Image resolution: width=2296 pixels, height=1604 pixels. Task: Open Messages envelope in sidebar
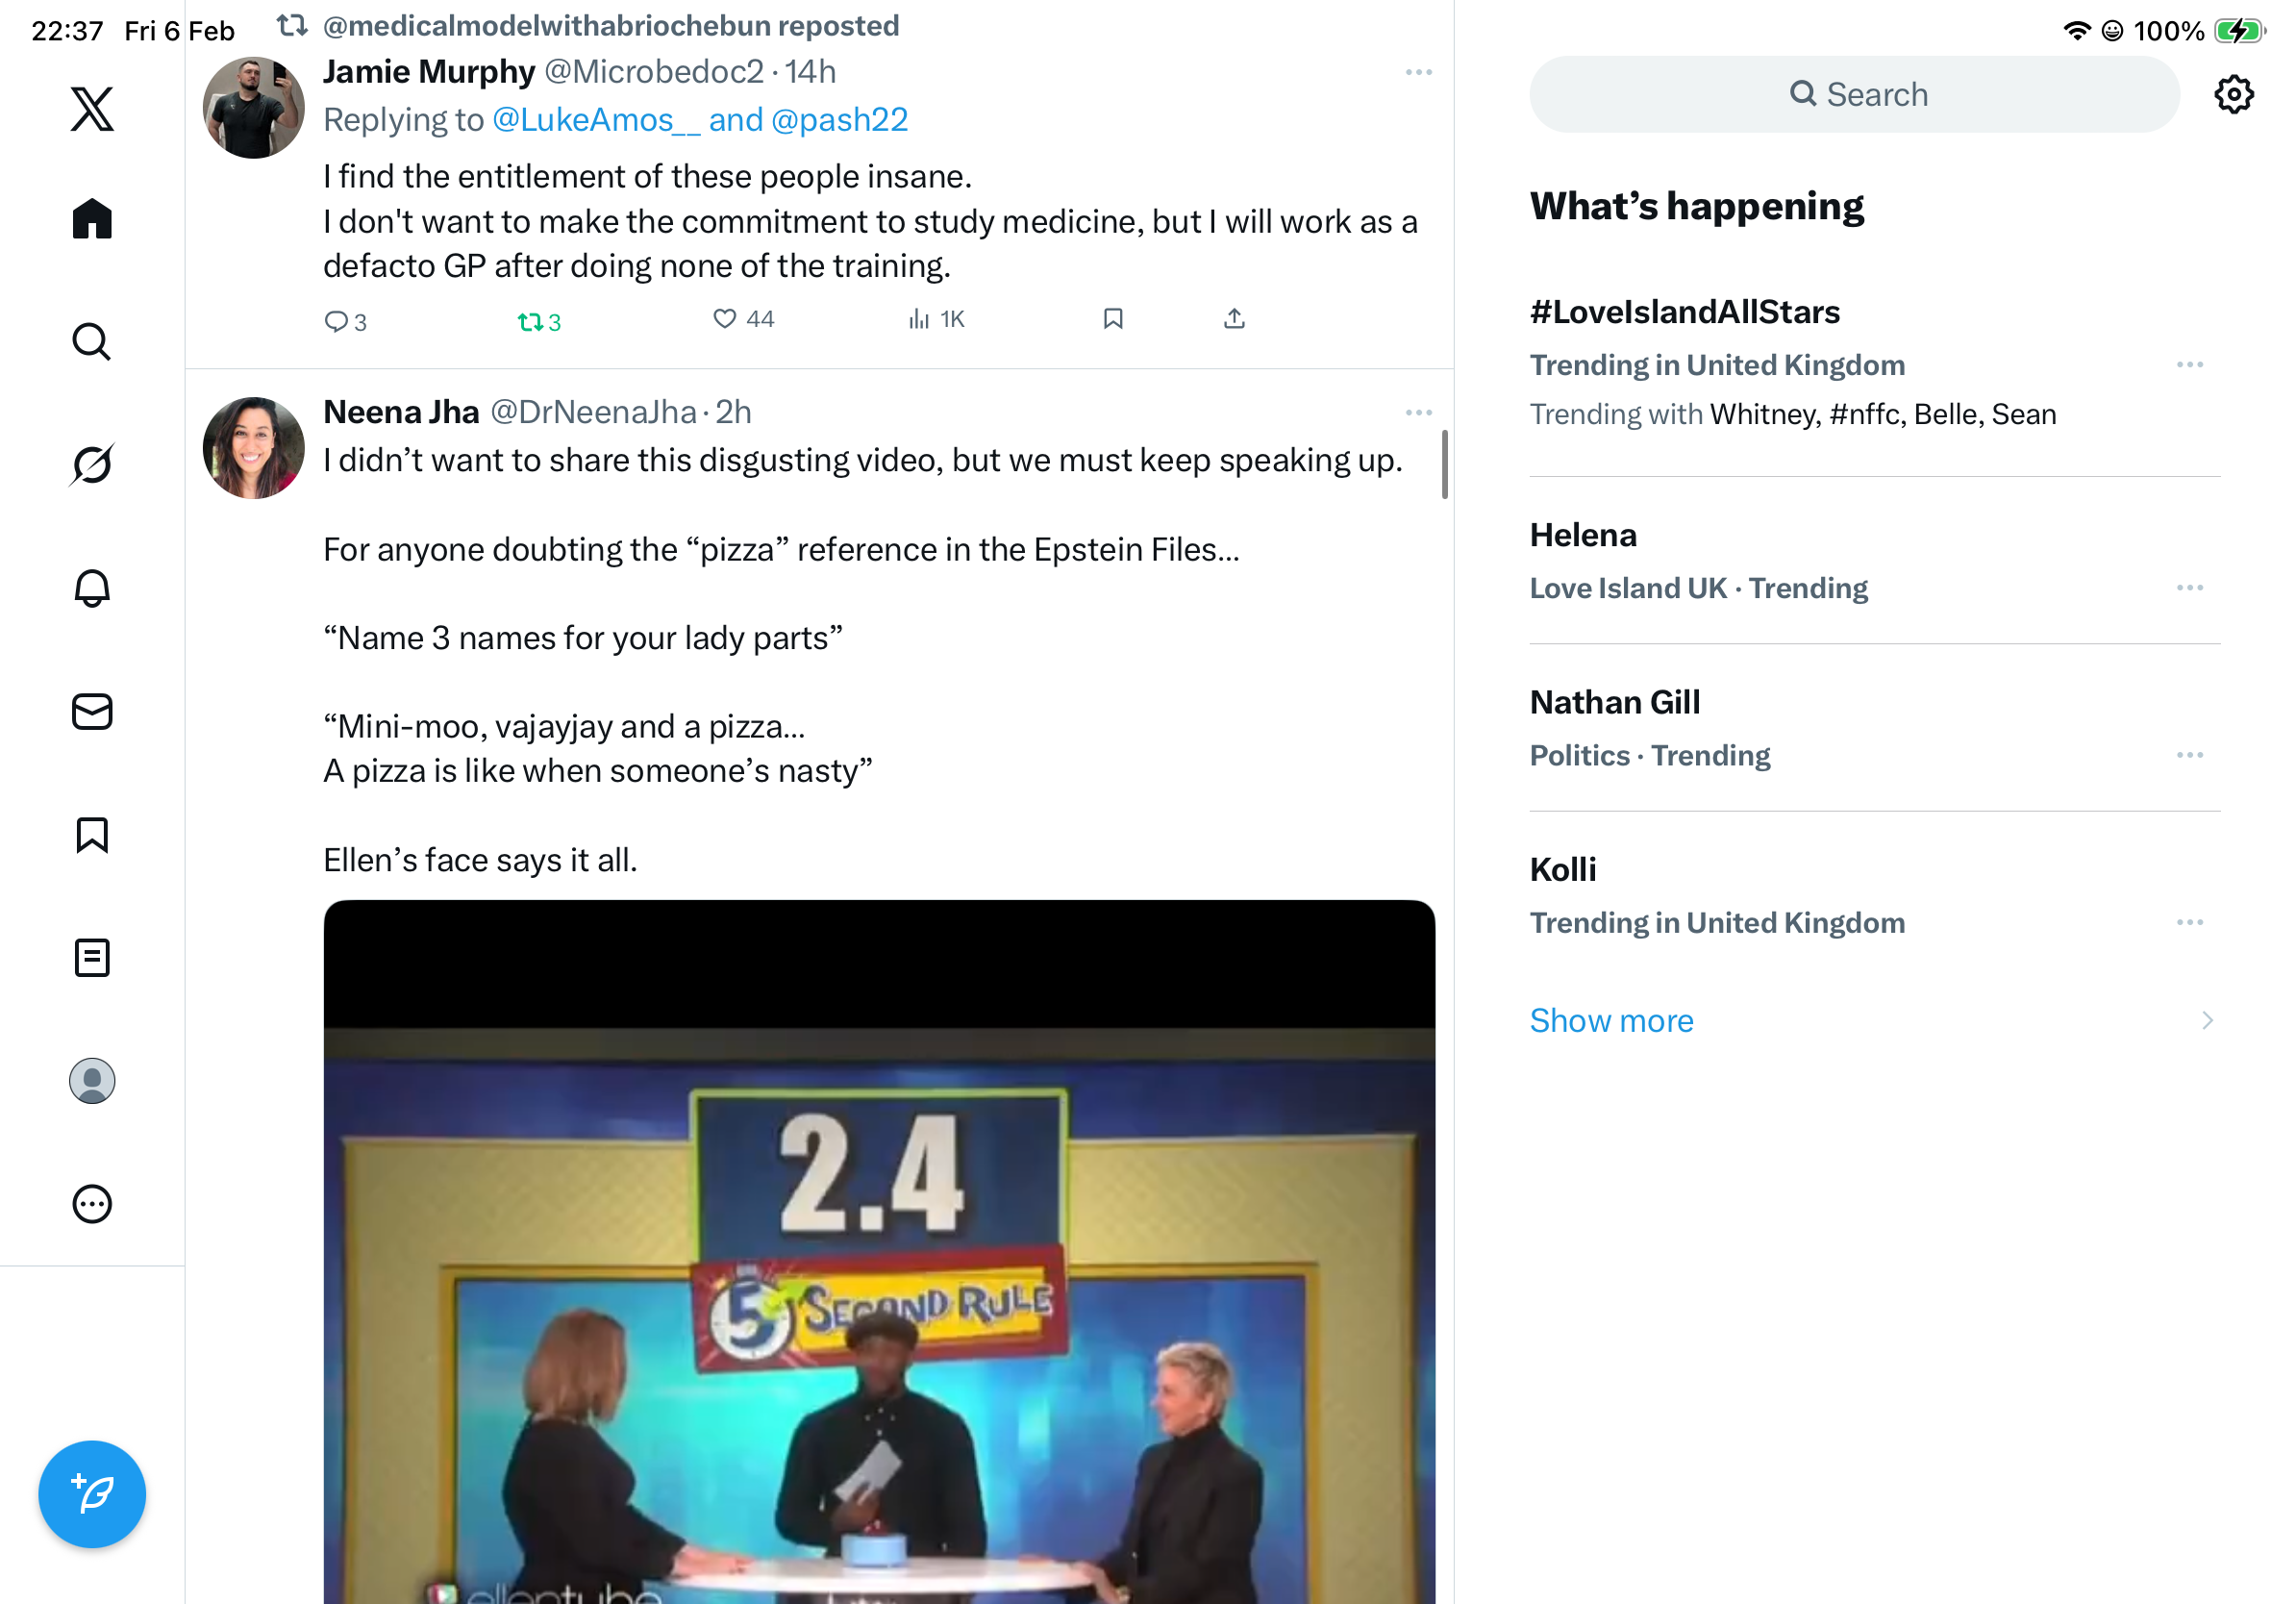[x=92, y=712]
